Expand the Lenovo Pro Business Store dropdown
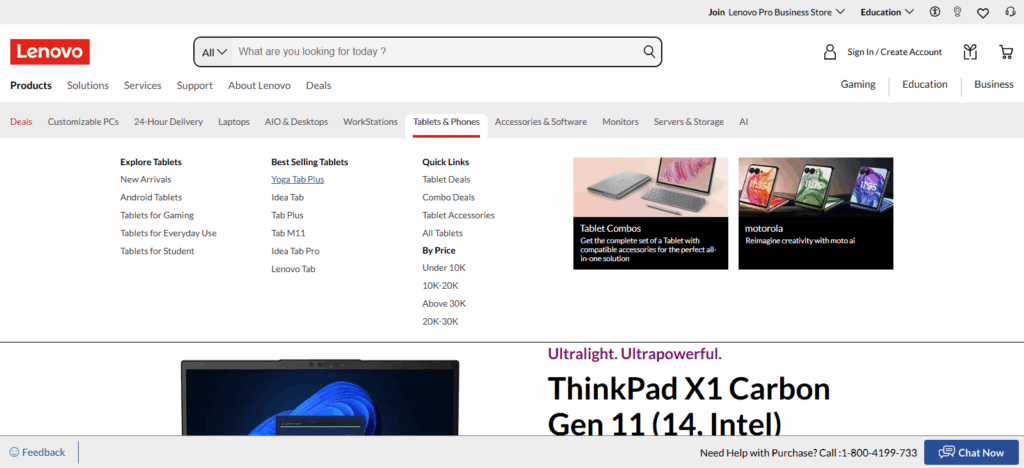1024x468 pixels. coord(776,12)
